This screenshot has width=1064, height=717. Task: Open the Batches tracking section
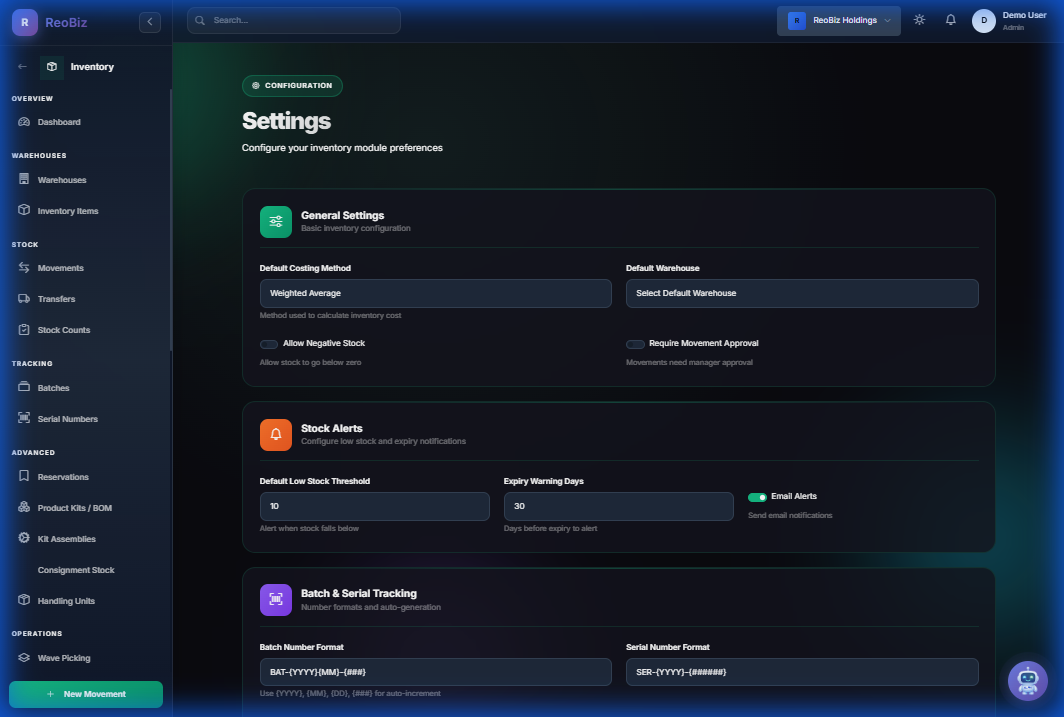point(54,388)
